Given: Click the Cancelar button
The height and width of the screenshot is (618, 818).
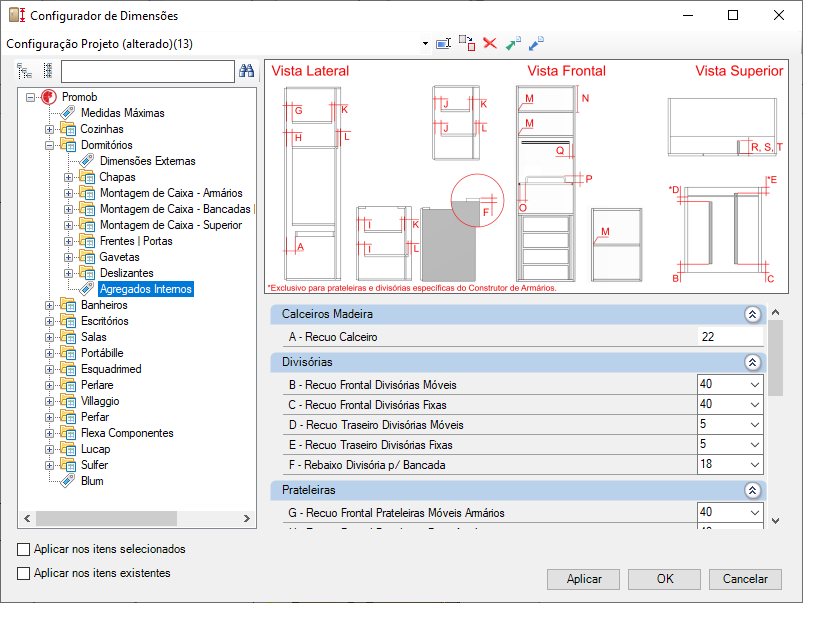Looking at the screenshot, I should click(x=745, y=579).
